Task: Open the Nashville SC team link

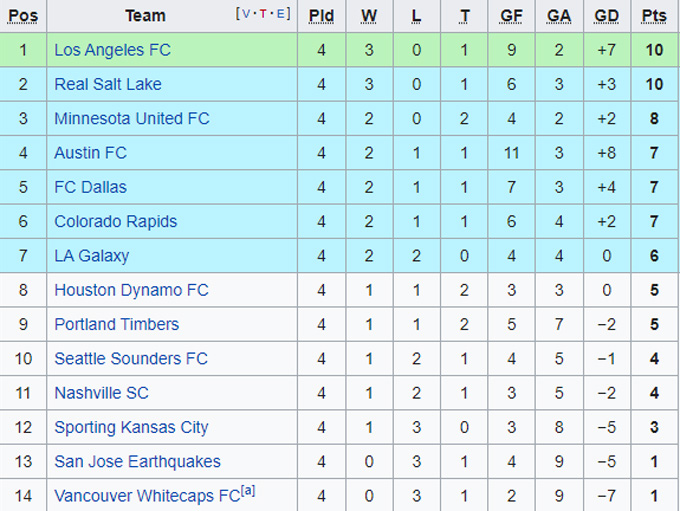Action: pyautogui.click(x=101, y=393)
